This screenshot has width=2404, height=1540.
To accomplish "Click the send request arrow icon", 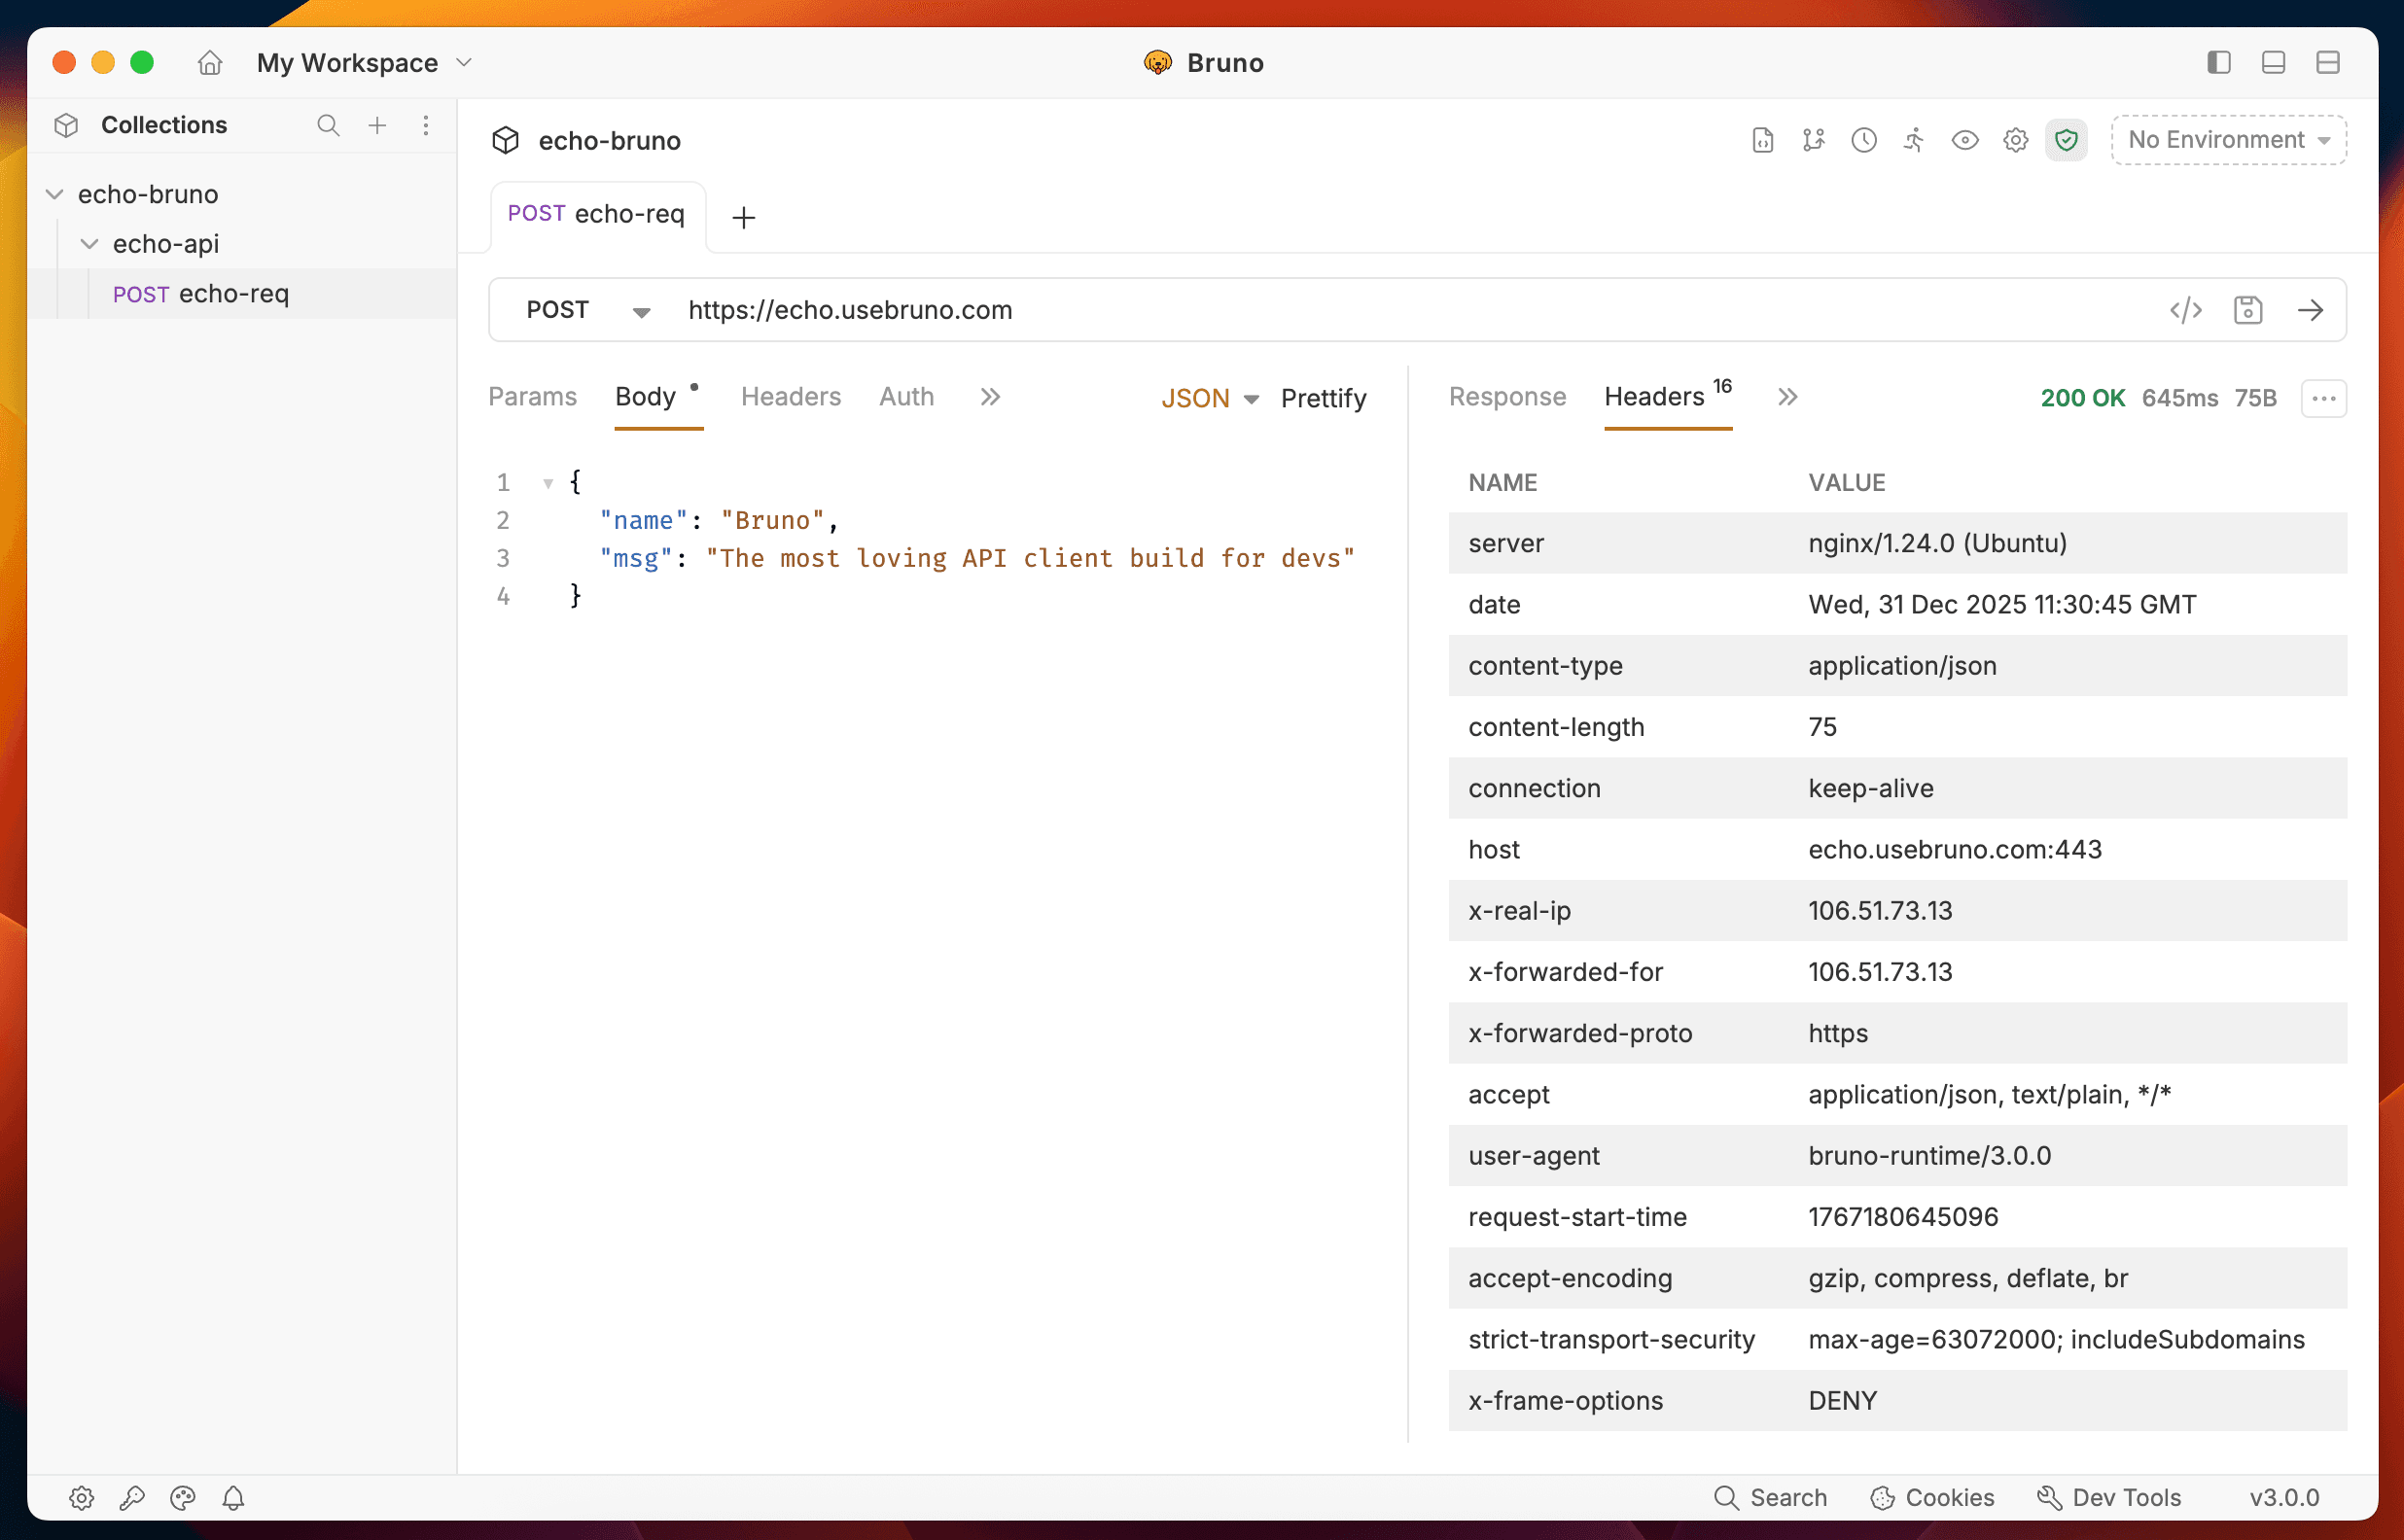I will [x=2310, y=310].
